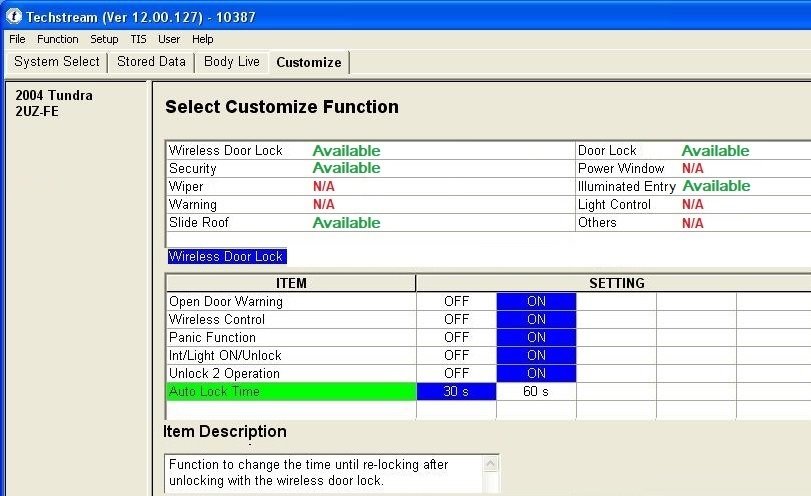
Task: Select the Int/Light ON/Unlock item
Action: coord(291,355)
